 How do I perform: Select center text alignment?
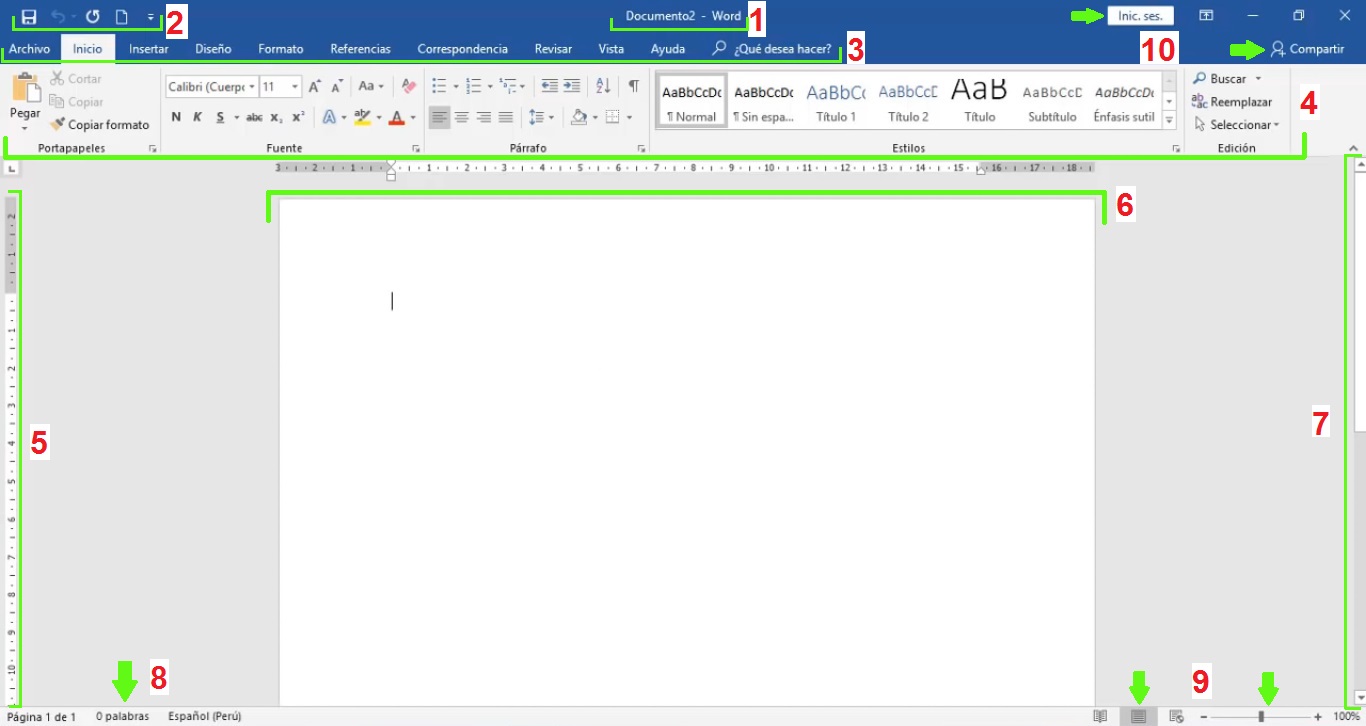click(461, 117)
